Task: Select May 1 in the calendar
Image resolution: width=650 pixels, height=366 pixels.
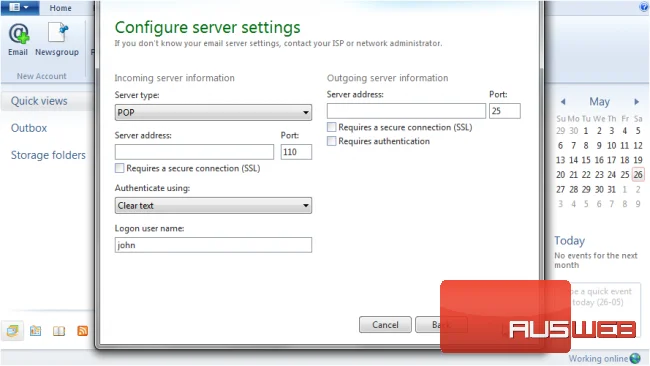Action: pos(586,131)
